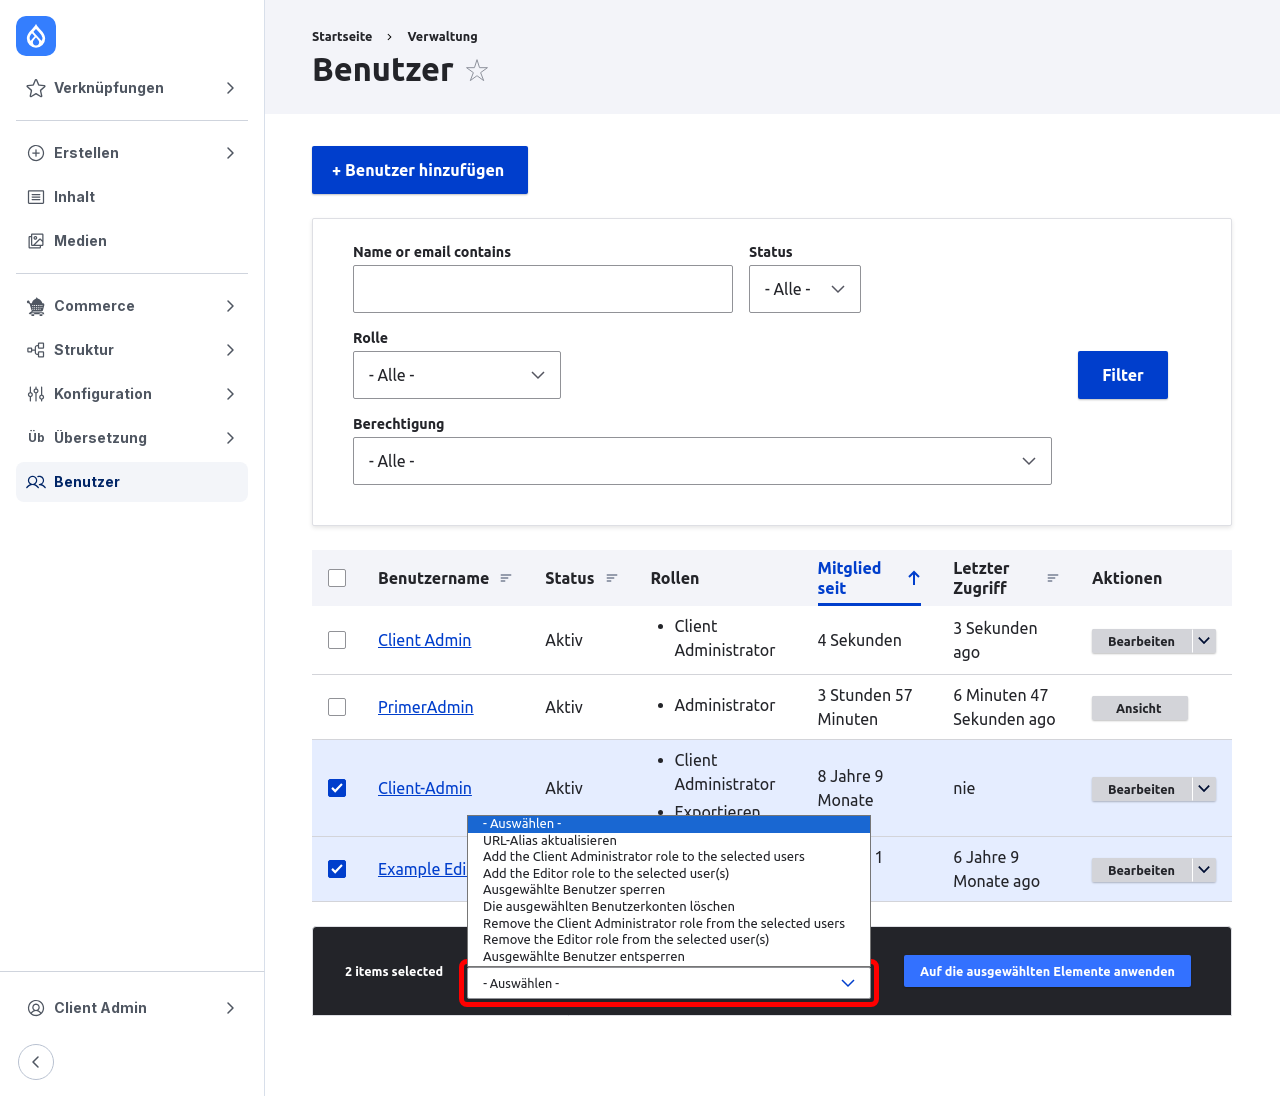Click the 'Benutzer hinzufügen' button

420,170
